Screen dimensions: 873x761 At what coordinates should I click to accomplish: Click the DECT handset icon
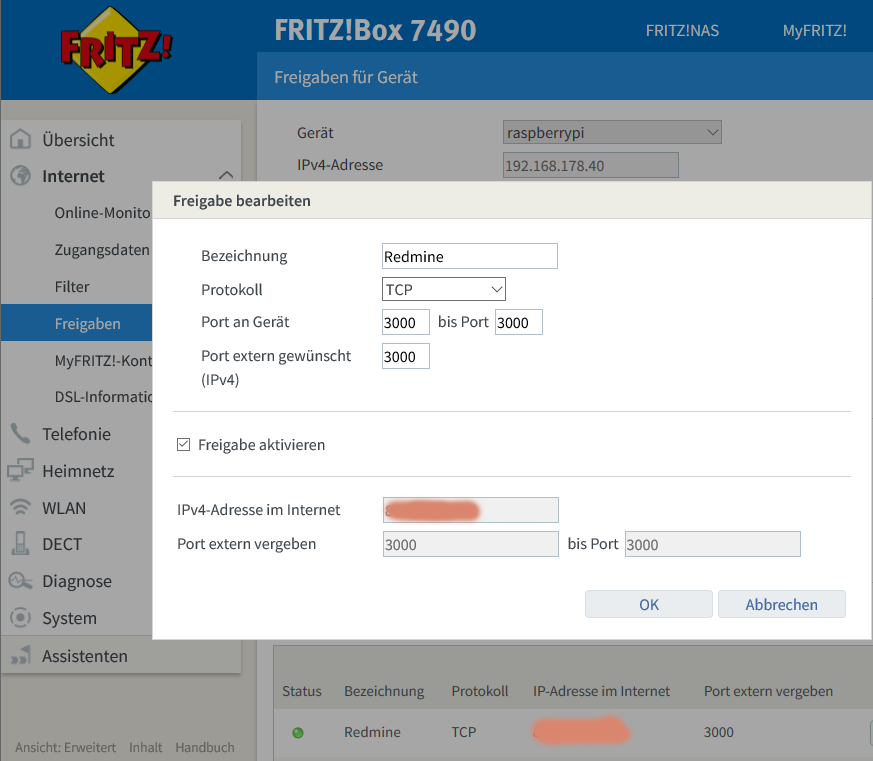point(20,544)
